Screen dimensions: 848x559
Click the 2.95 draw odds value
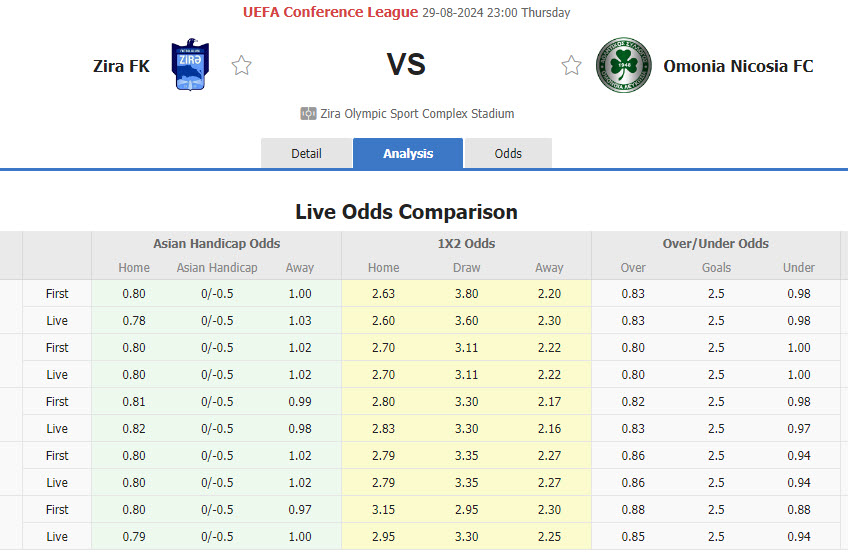[466, 510]
